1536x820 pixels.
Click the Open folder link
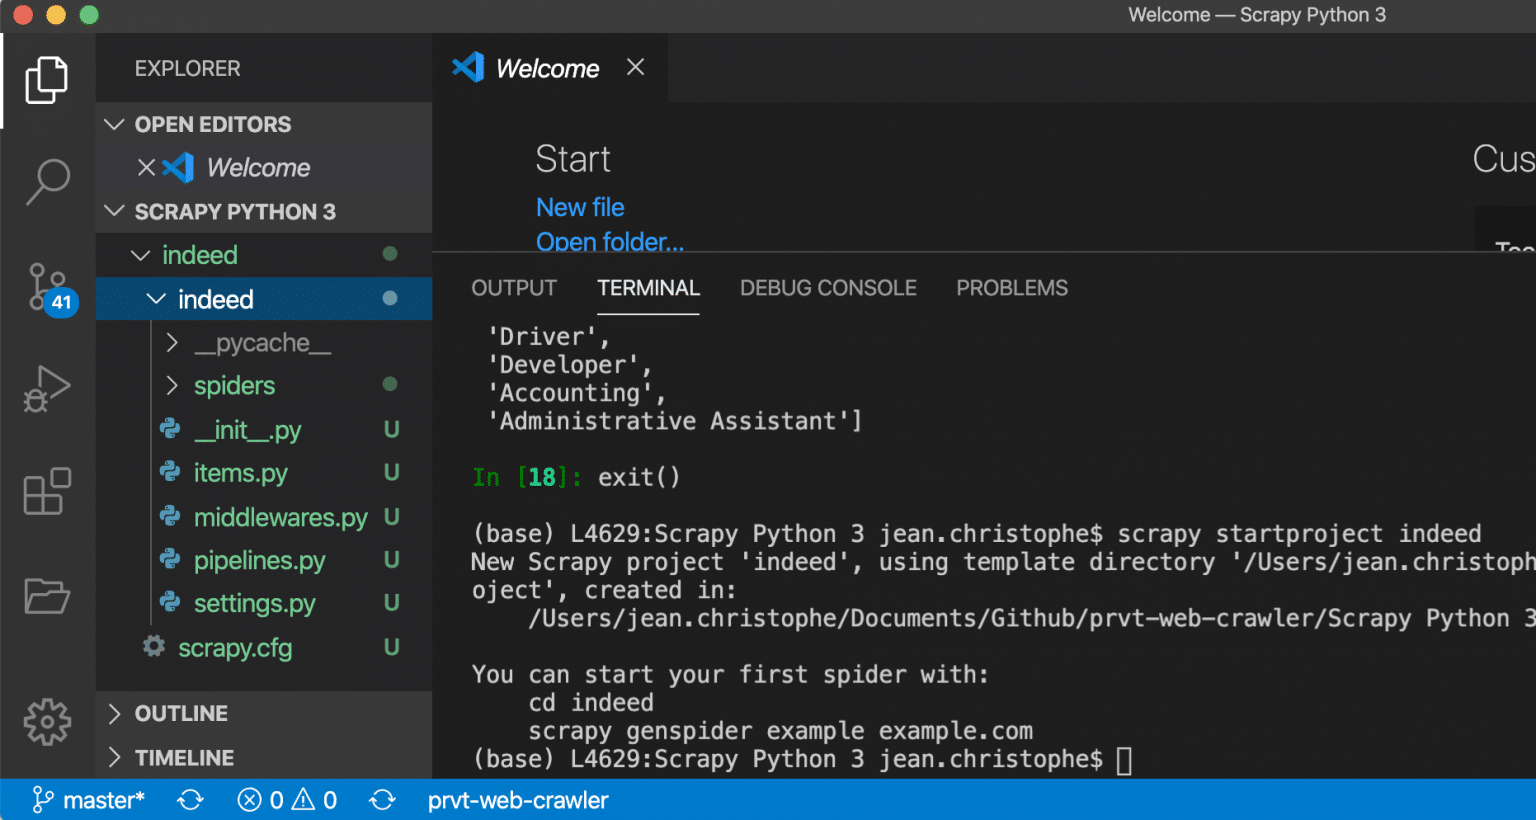coord(610,242)
